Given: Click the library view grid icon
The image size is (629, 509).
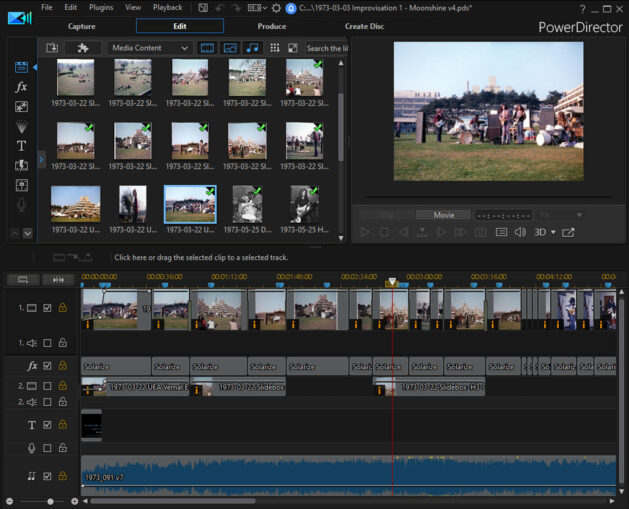Looking at the screenshot, I should [275, 48].
